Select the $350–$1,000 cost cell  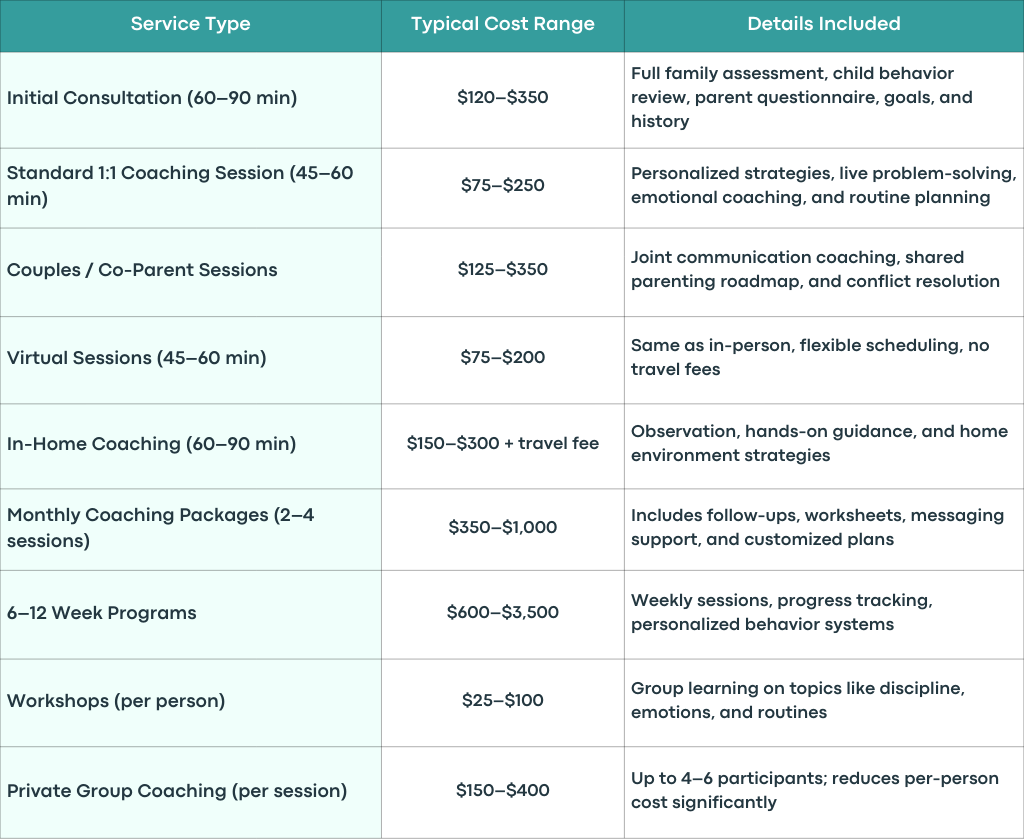click(x=503, y=530)
